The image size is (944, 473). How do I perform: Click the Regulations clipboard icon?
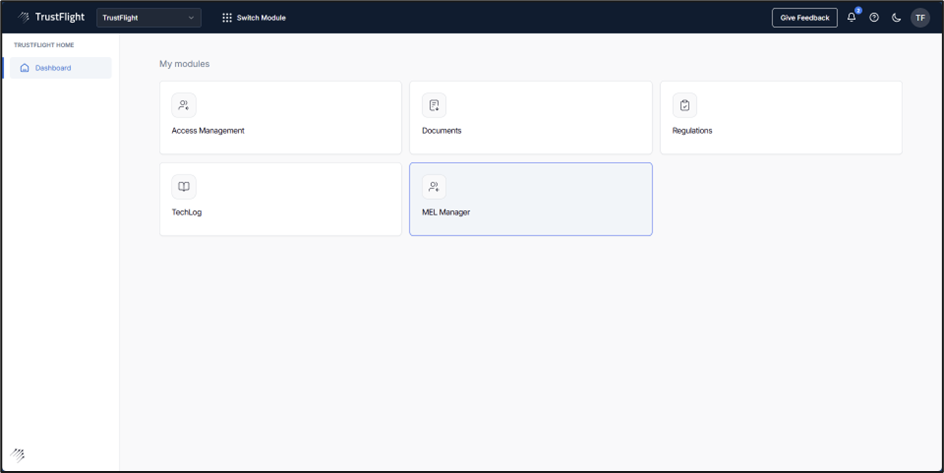[684, 105]
